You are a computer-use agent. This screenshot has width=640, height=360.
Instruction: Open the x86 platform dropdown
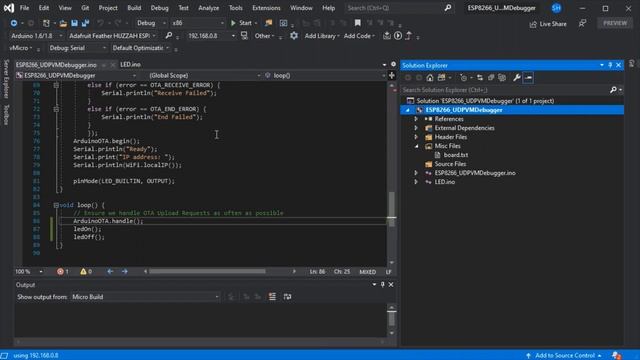pyautogui.click(x=198, y=23)
